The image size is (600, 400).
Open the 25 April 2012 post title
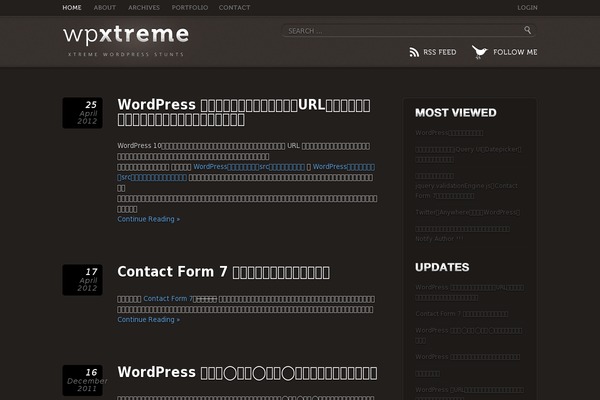pos(244,112)
